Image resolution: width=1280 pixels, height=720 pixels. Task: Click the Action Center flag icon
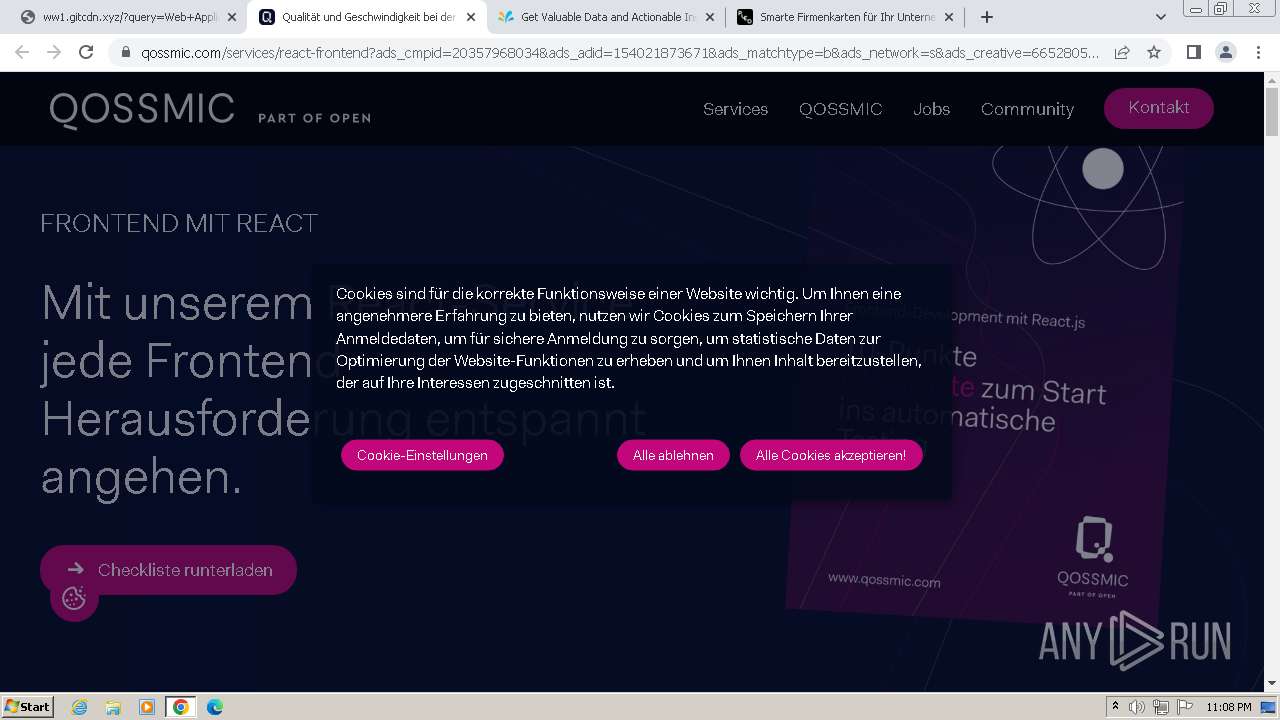point(1184,707)
